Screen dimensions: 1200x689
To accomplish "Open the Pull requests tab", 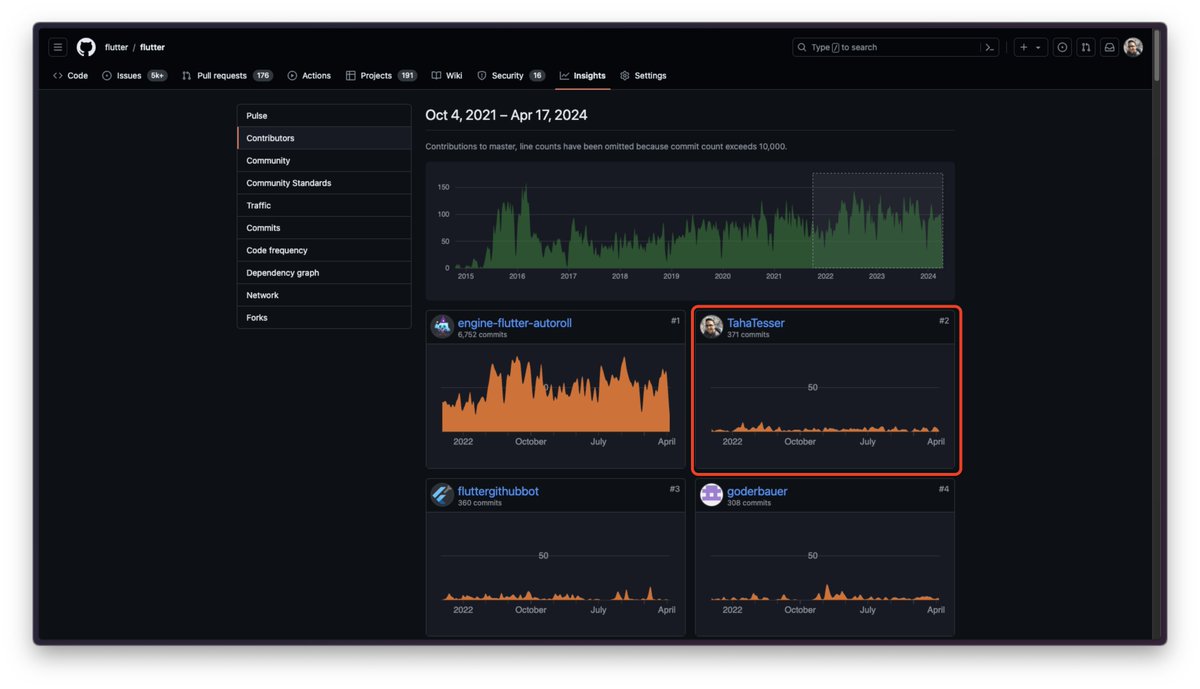I will point(227,76).
